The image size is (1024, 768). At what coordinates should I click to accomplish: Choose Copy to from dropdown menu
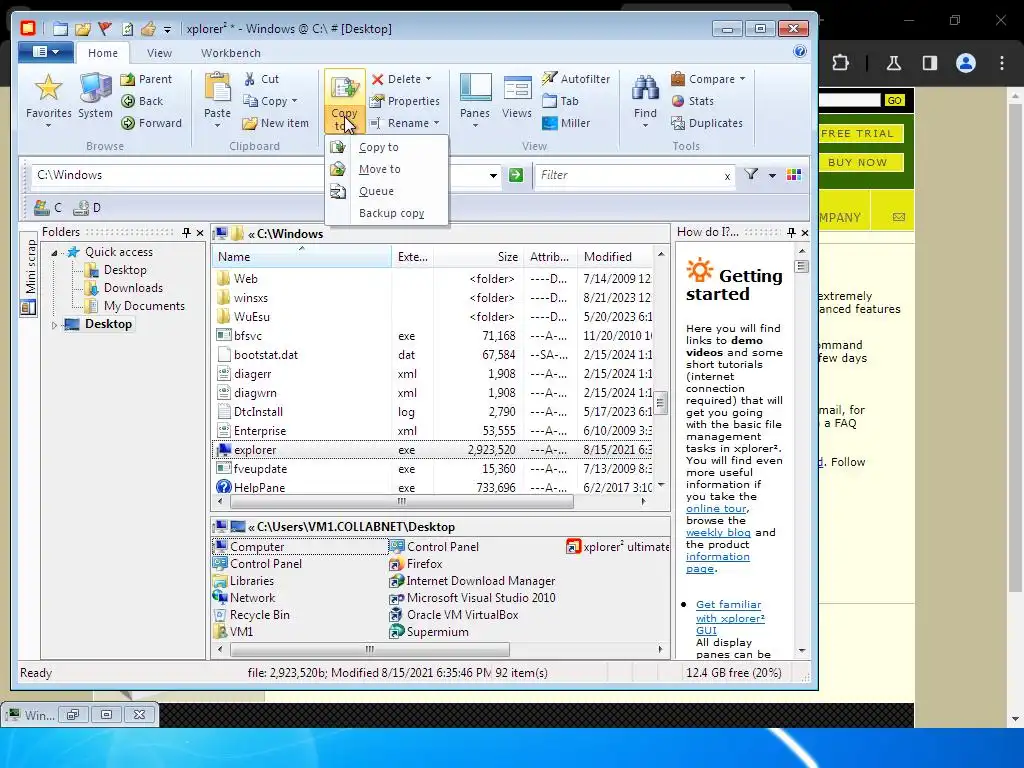pyautogui.click(x=387, y=147)
